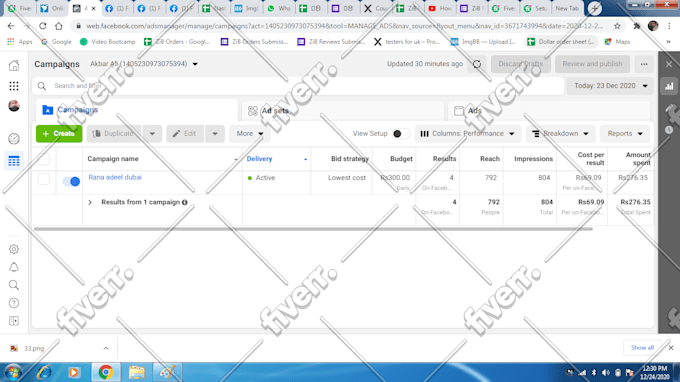Open the Columns: Performance dropdown

pyautogui.click(x=468, y=134)
